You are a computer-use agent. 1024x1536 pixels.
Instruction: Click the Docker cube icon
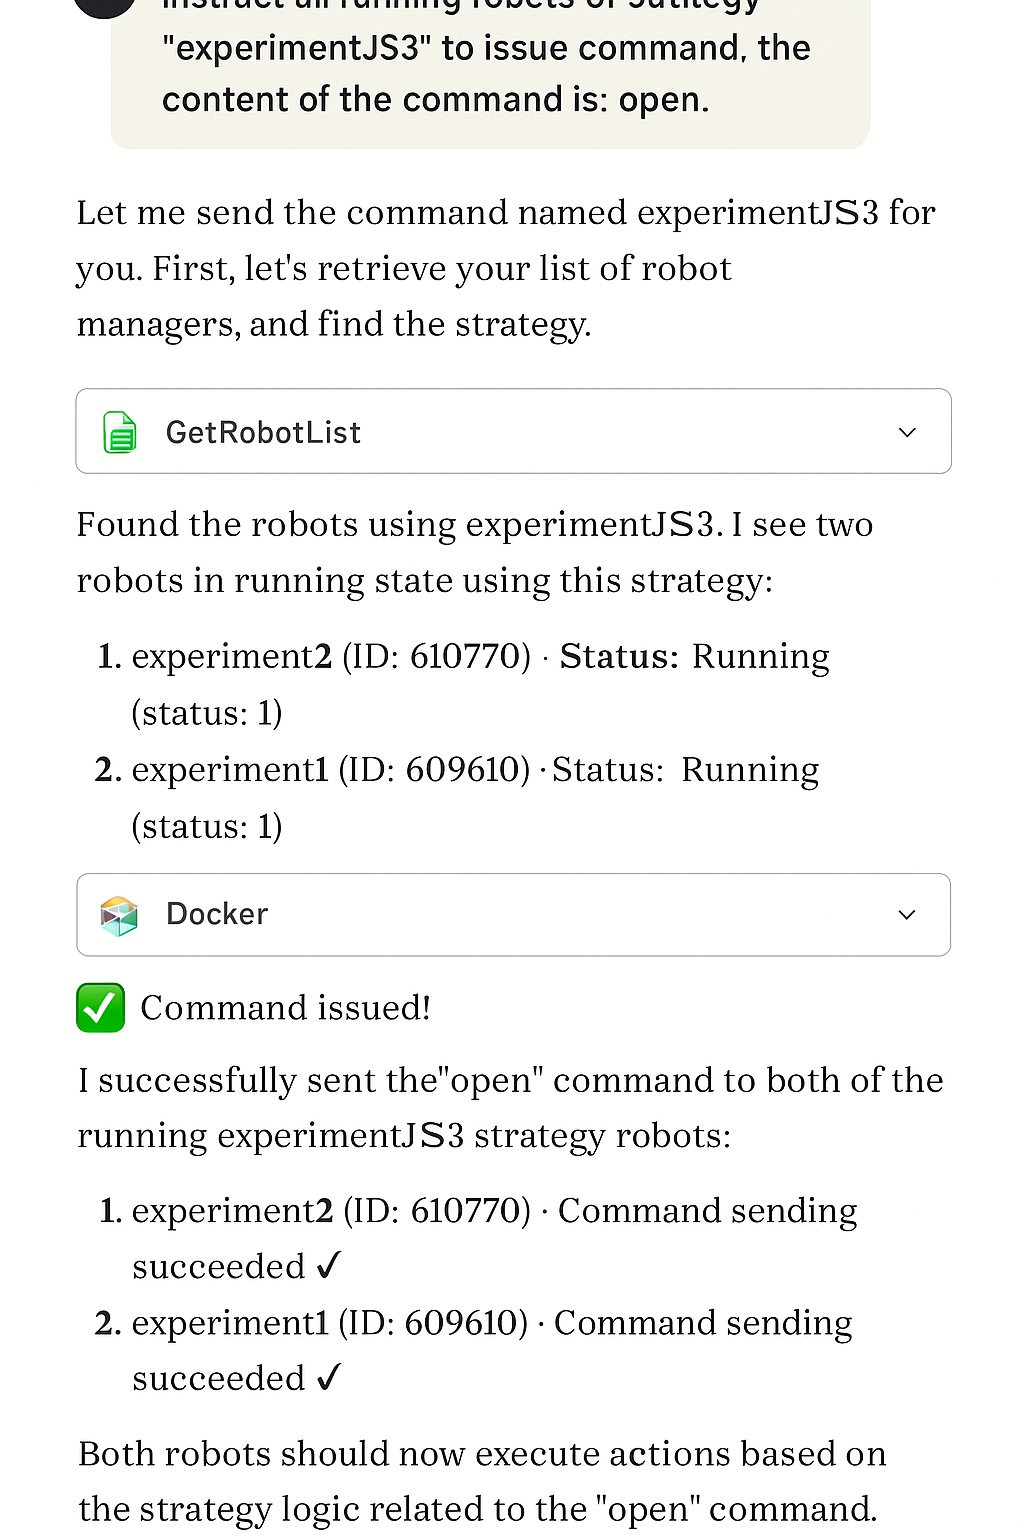119,915
